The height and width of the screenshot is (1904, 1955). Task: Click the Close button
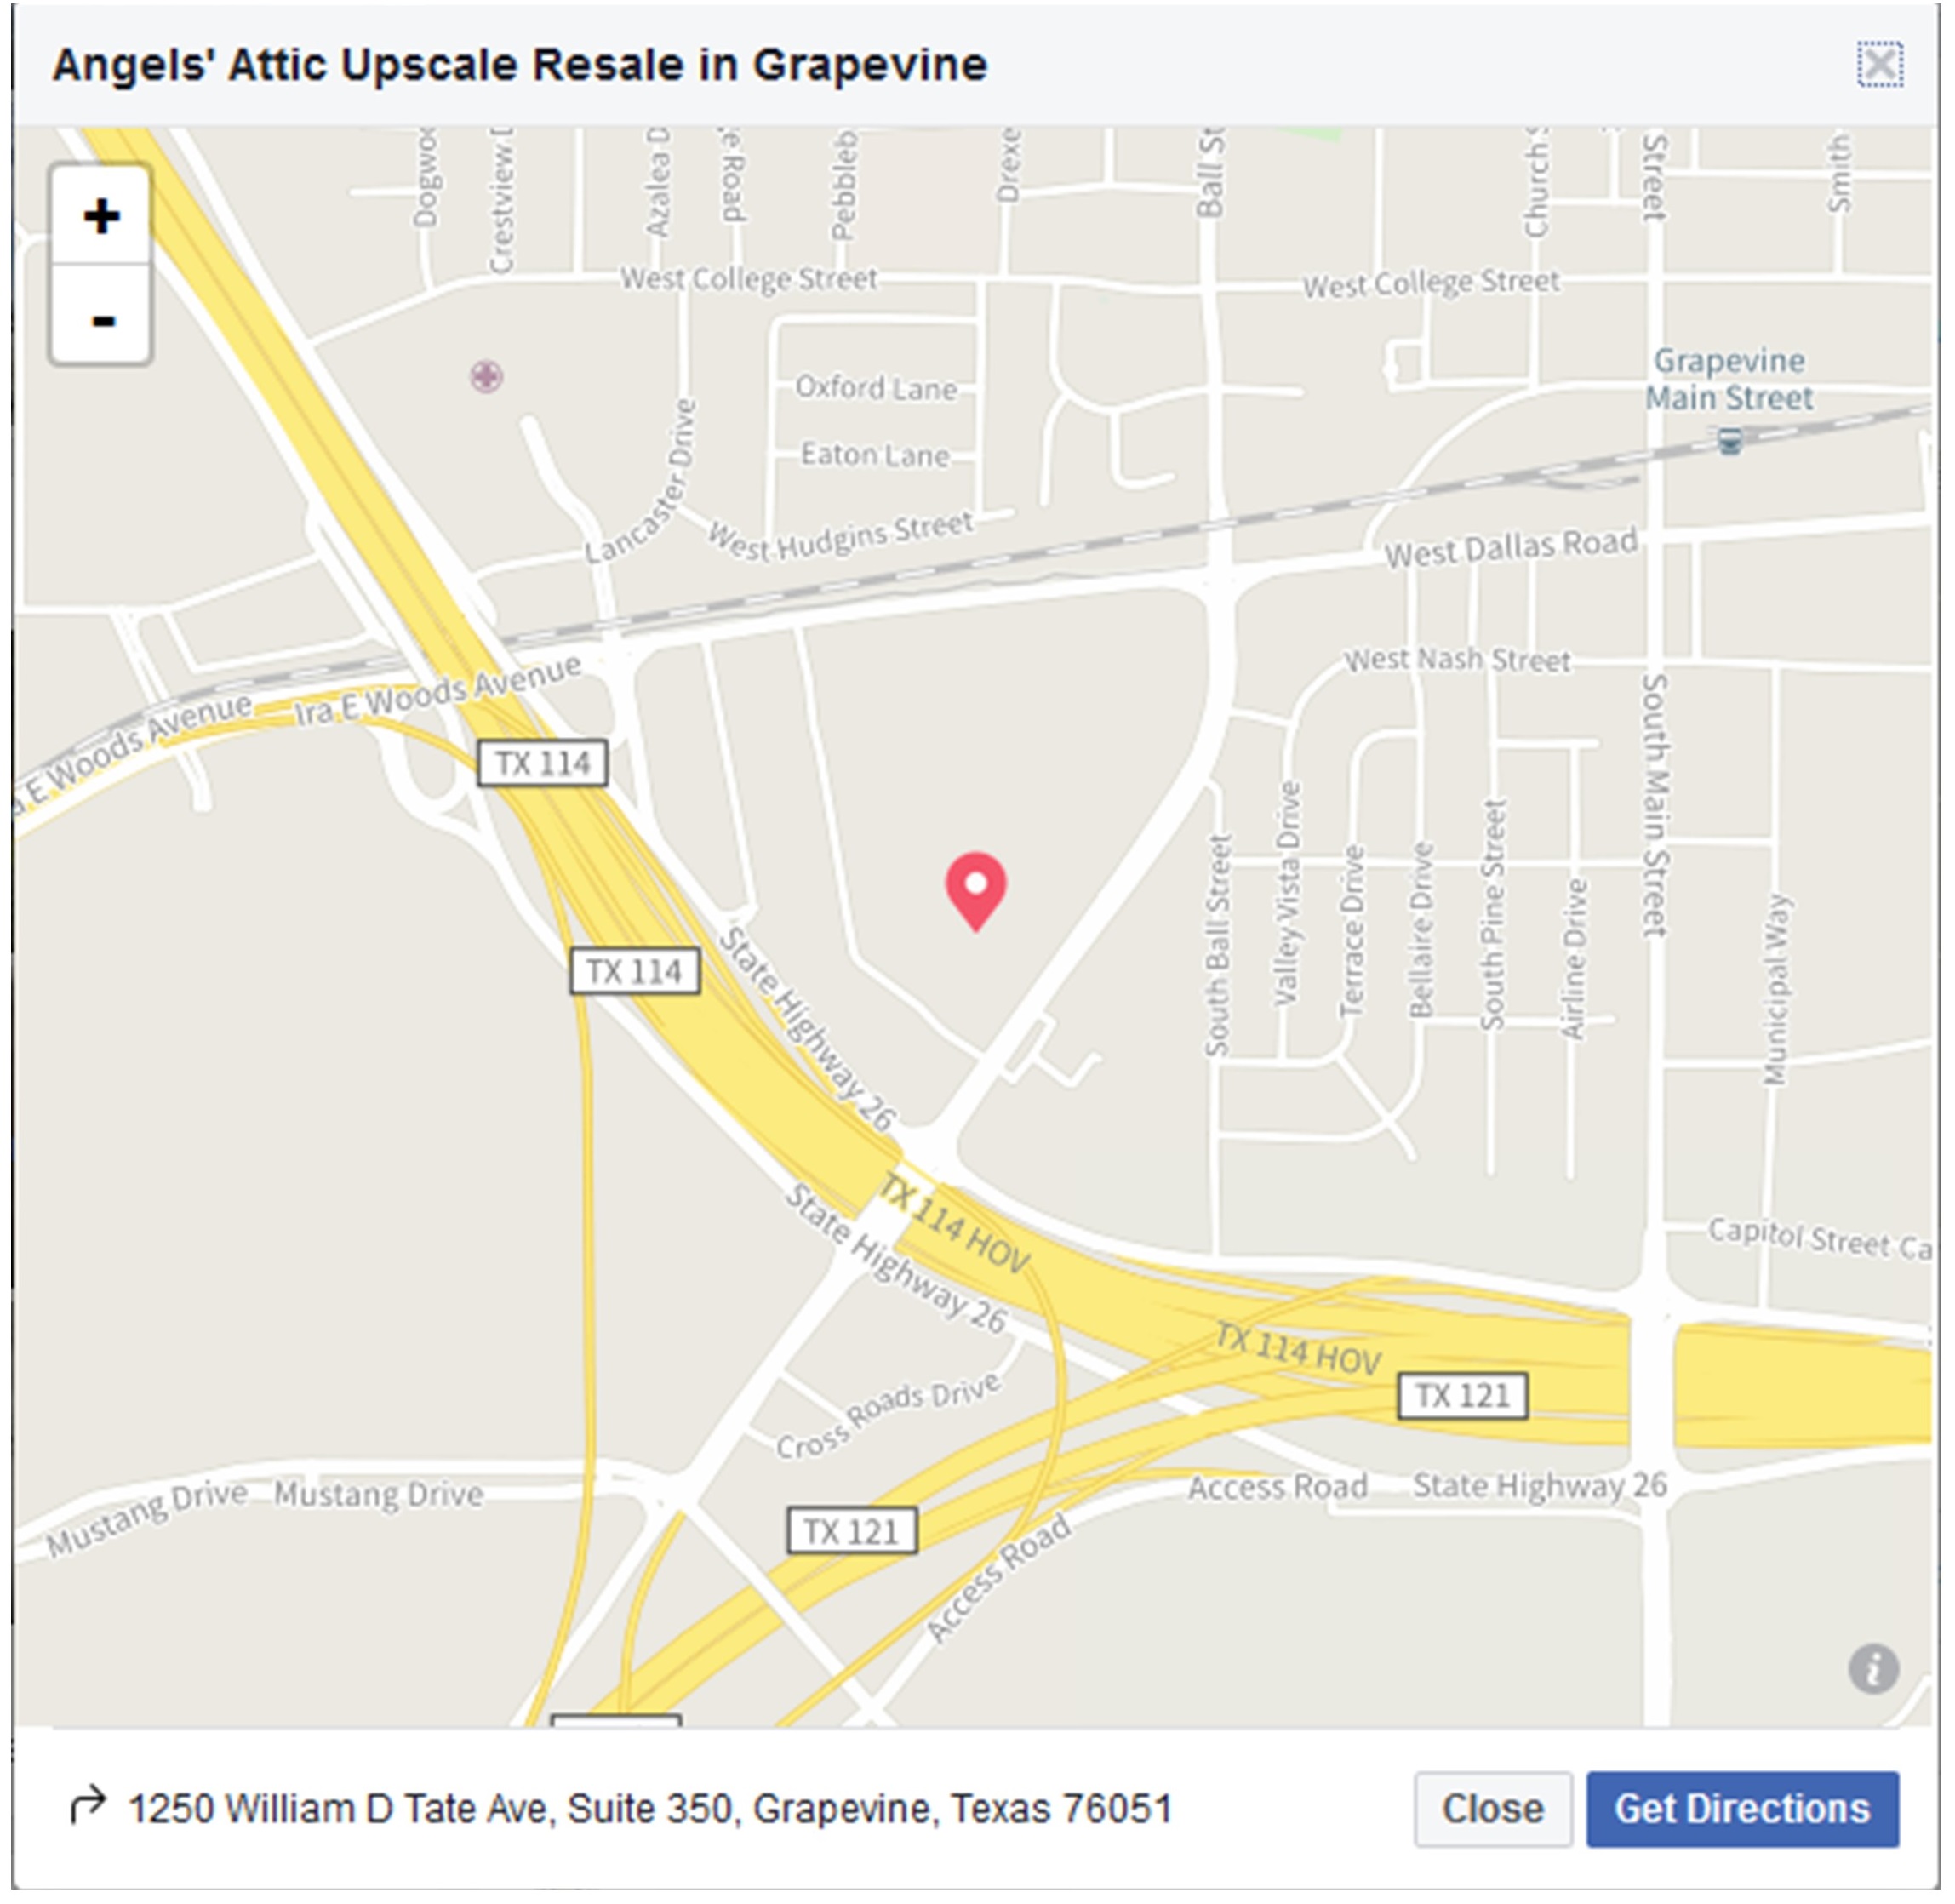[x=1492, y=1809]
